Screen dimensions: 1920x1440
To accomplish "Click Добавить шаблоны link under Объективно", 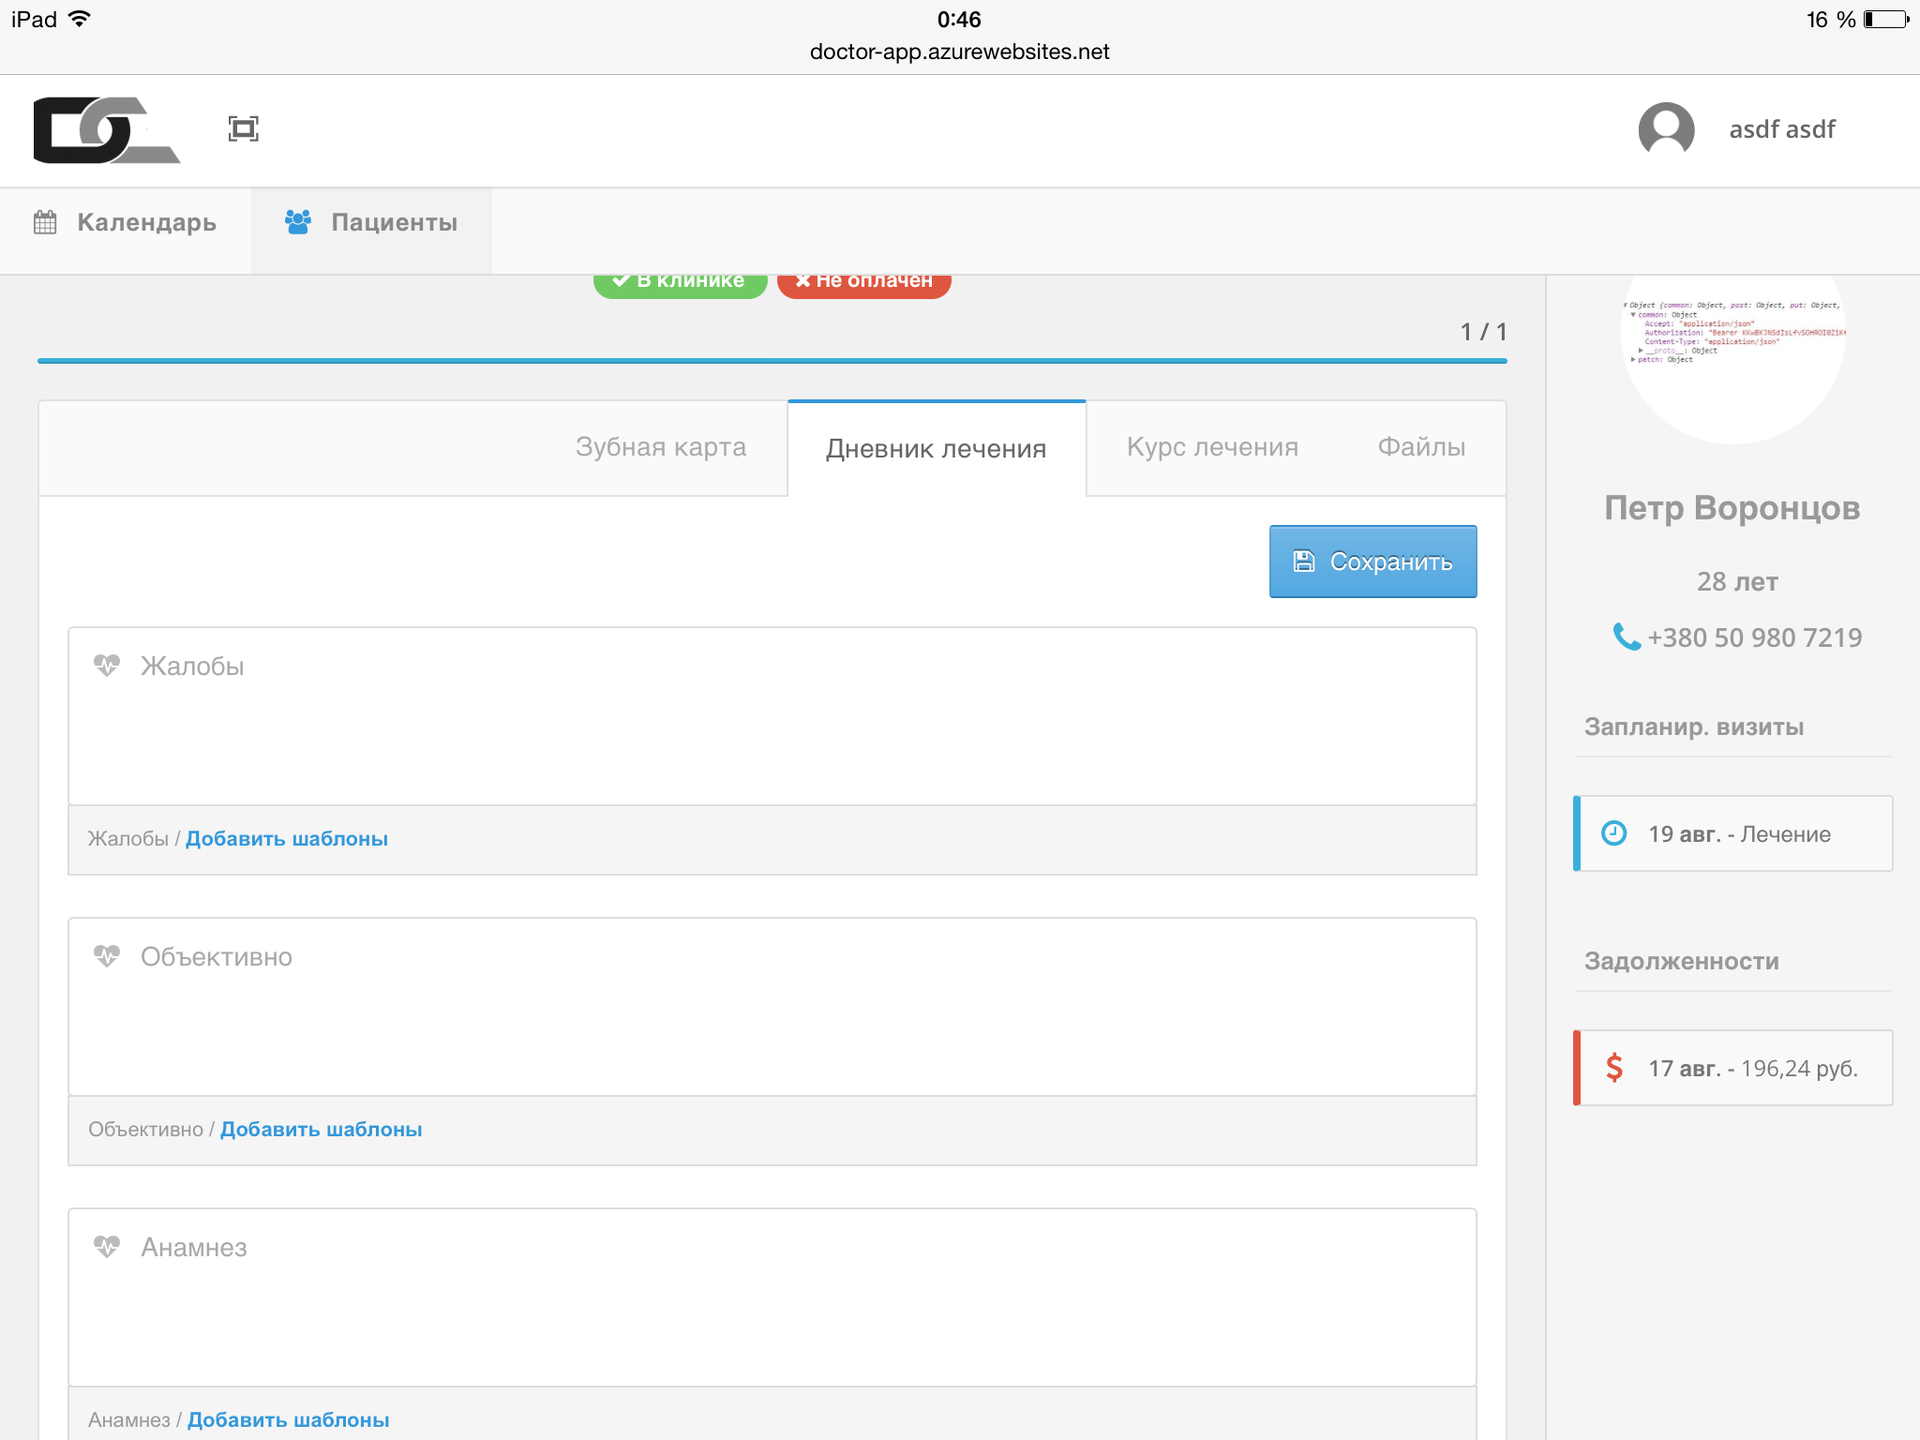I will coord(321,1128).
